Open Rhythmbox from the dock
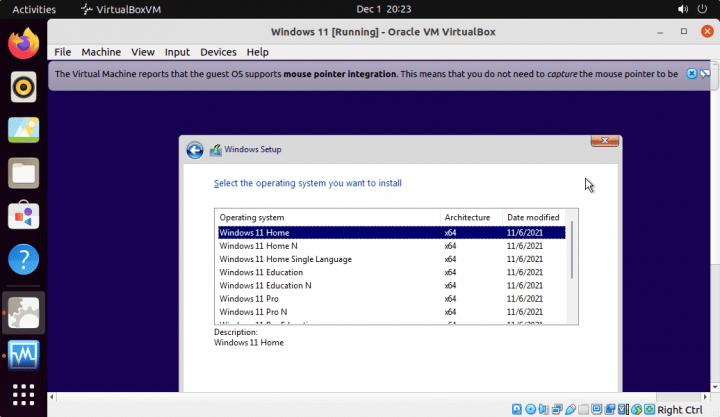The image size is (720, 417). [x=23, y=87]
